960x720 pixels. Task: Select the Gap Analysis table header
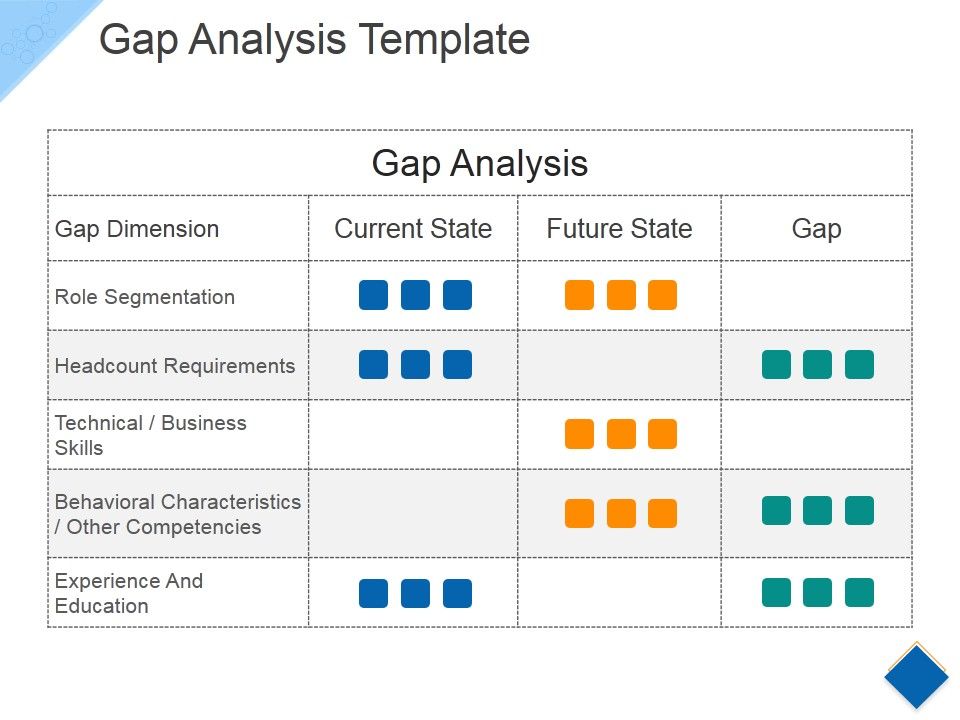click(480, 163)
